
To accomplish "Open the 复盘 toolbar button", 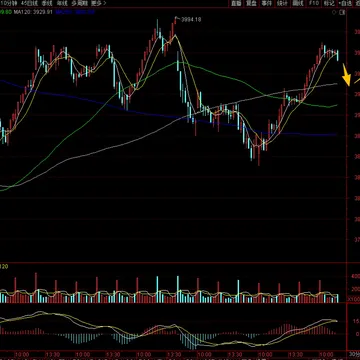I will 252,3.
